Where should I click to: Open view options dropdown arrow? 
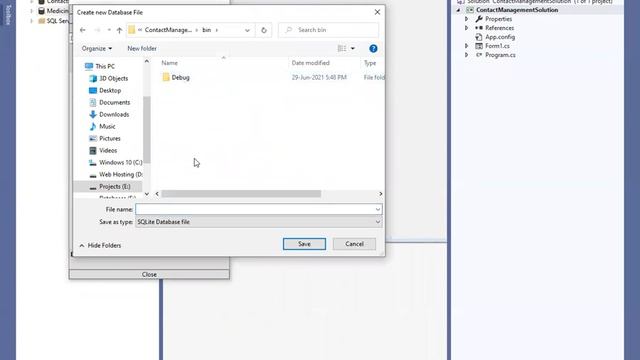point(353,49)
